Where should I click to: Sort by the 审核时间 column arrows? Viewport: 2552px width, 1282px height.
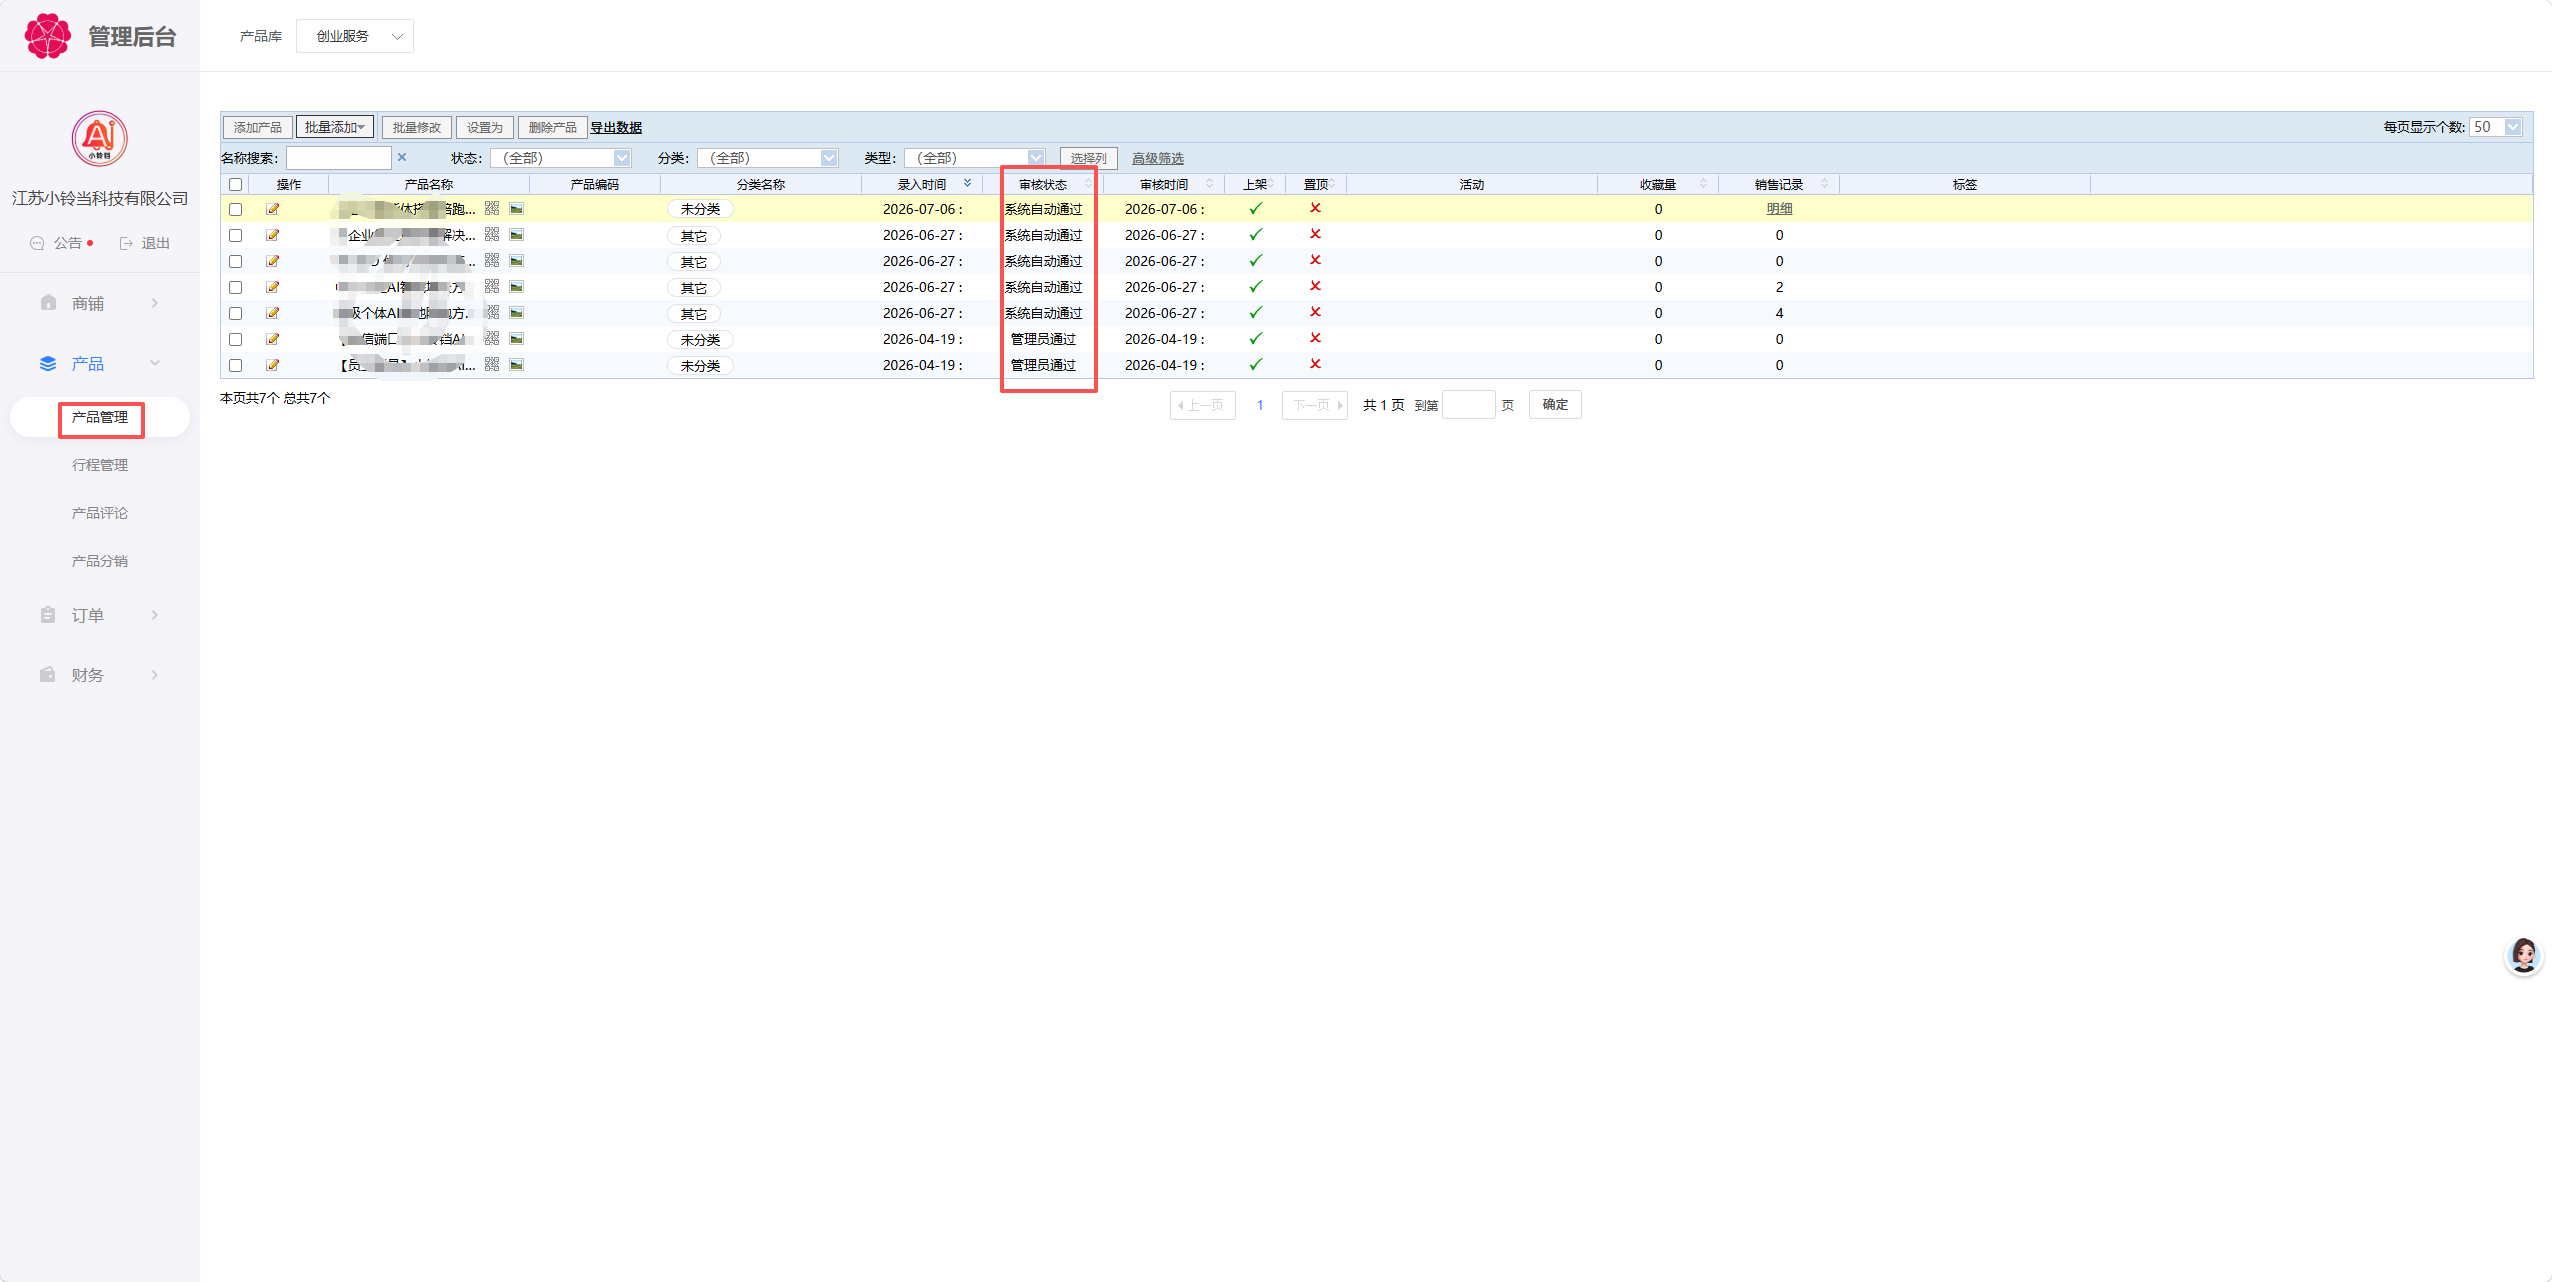click(x=1209, y=183)
